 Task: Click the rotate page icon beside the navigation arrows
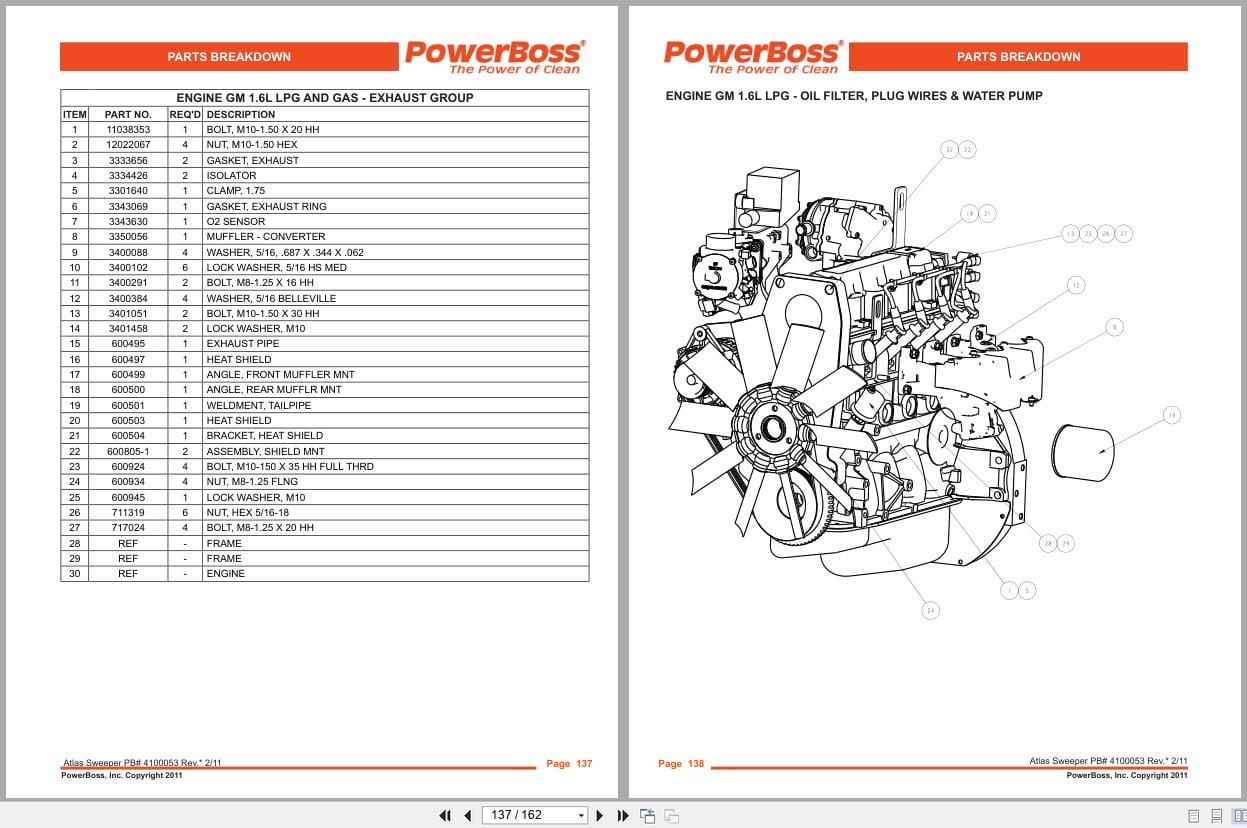(x=647, y=816)
